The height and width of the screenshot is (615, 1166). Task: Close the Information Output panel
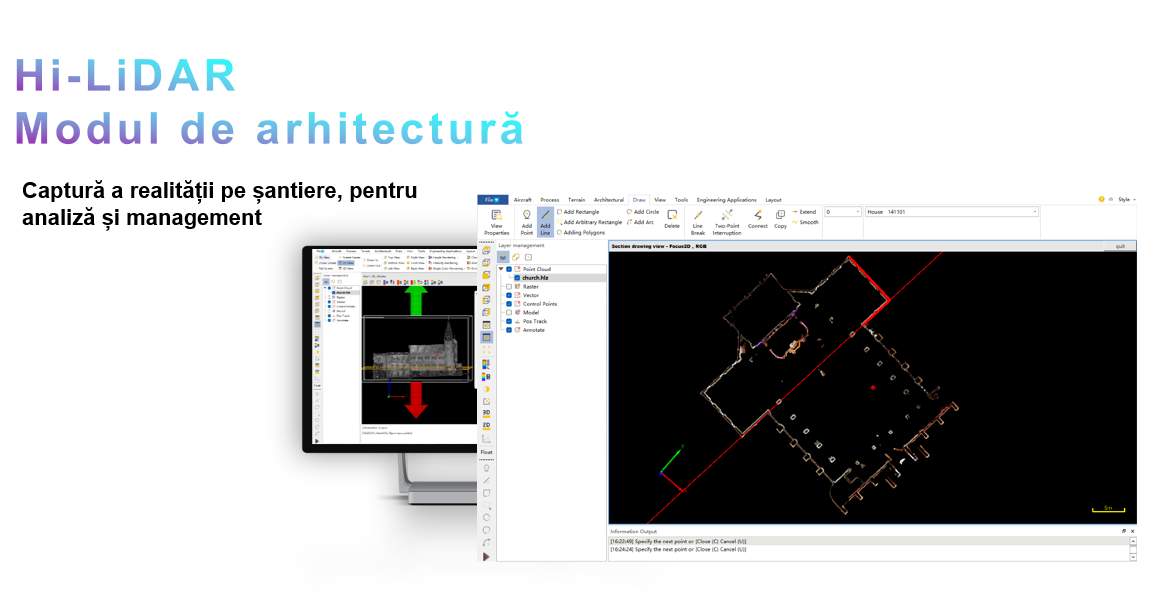pos(1133,531)
